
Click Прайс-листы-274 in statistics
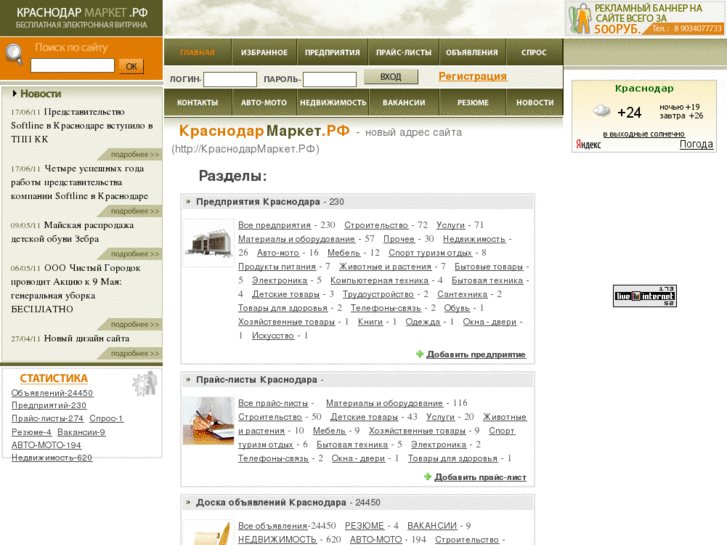(47, 418)
